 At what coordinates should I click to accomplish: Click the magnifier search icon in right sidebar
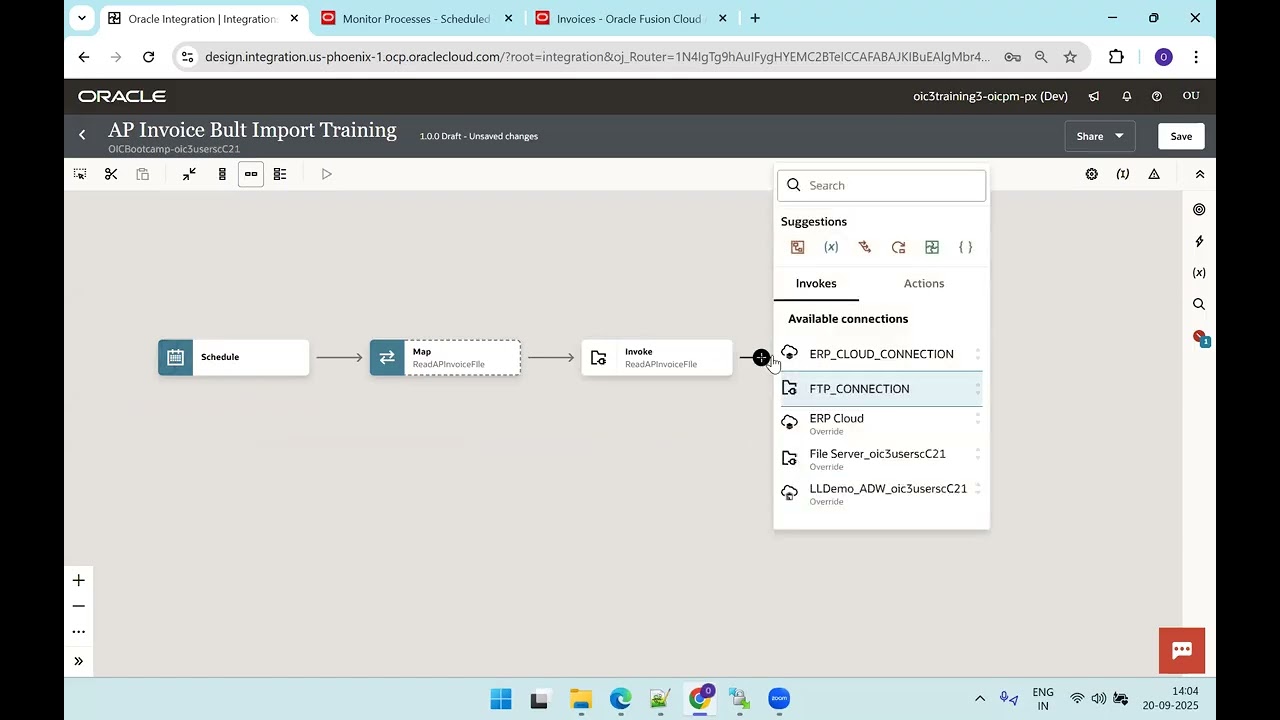click(x=1199, y=304)
